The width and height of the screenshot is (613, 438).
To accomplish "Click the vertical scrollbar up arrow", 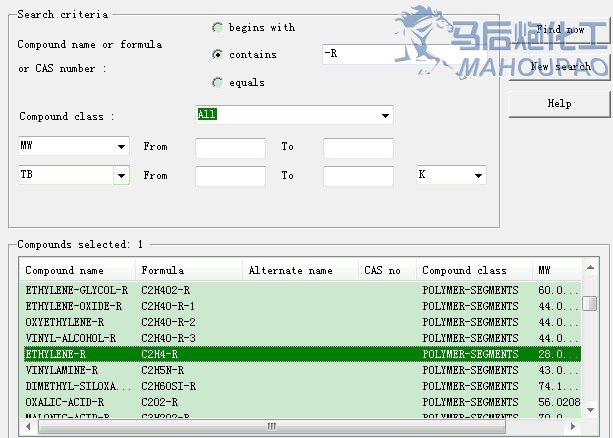I will pos(590,268).
